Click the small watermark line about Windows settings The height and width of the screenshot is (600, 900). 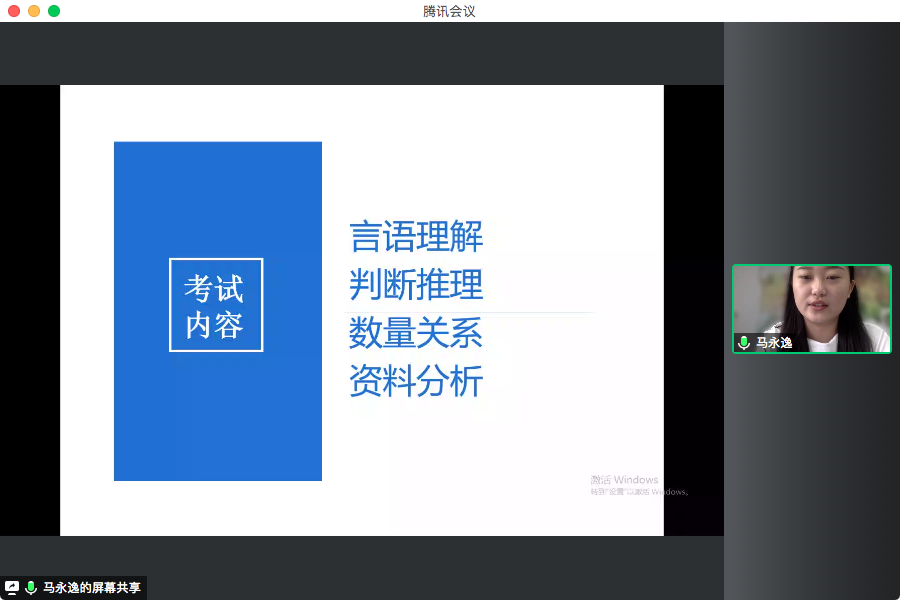[638, 492]
